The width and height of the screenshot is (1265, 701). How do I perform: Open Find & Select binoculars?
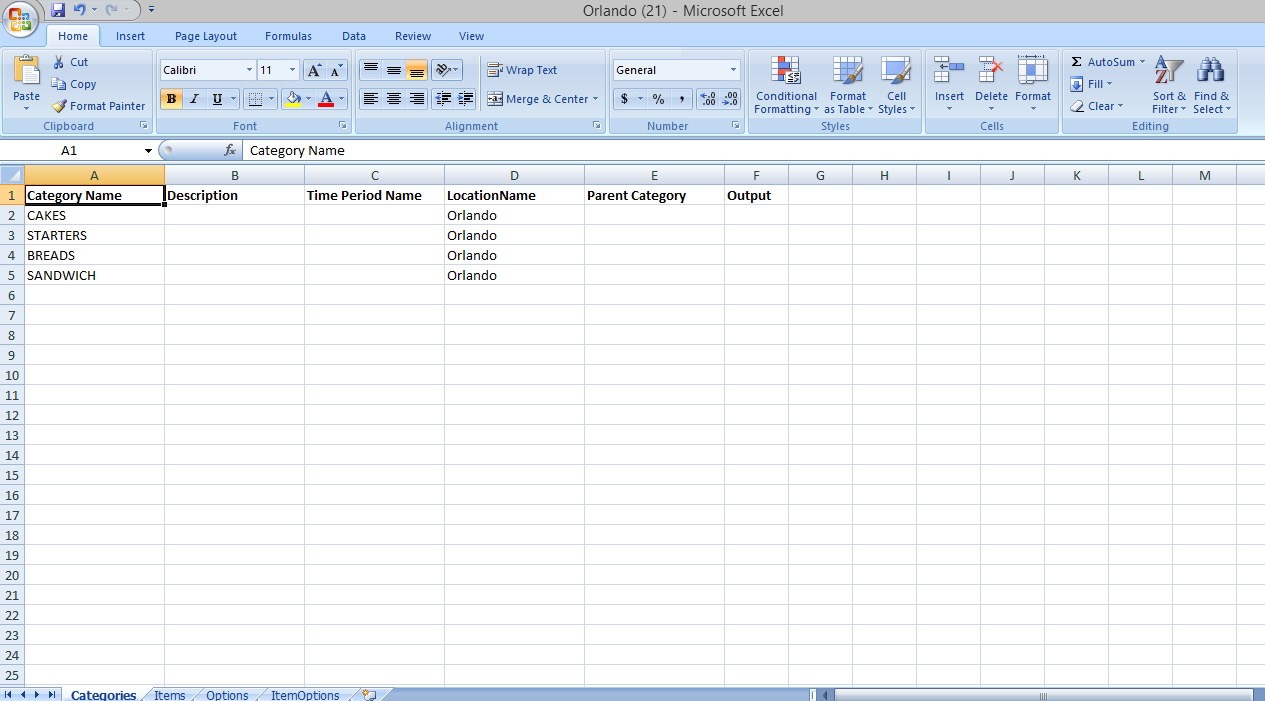tap(1211, 85)
